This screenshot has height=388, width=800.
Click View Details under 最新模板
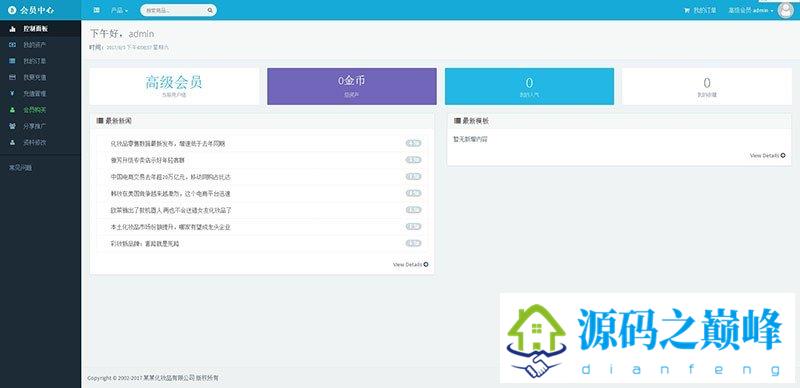click(x=767, y=155)
